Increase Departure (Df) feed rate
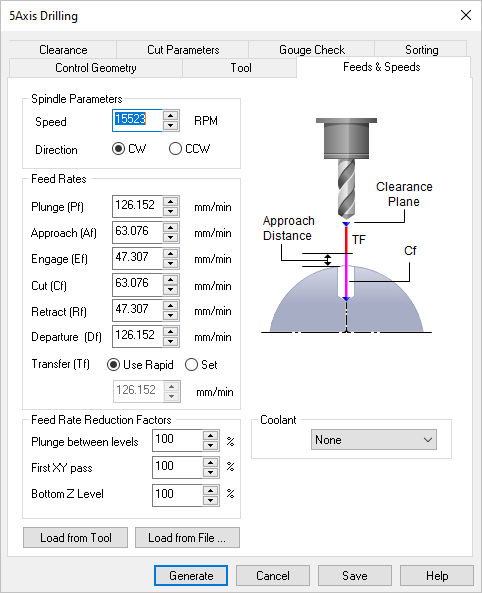Screen dimensions: 482x593 pyautogui.click(x=171, y=332)
